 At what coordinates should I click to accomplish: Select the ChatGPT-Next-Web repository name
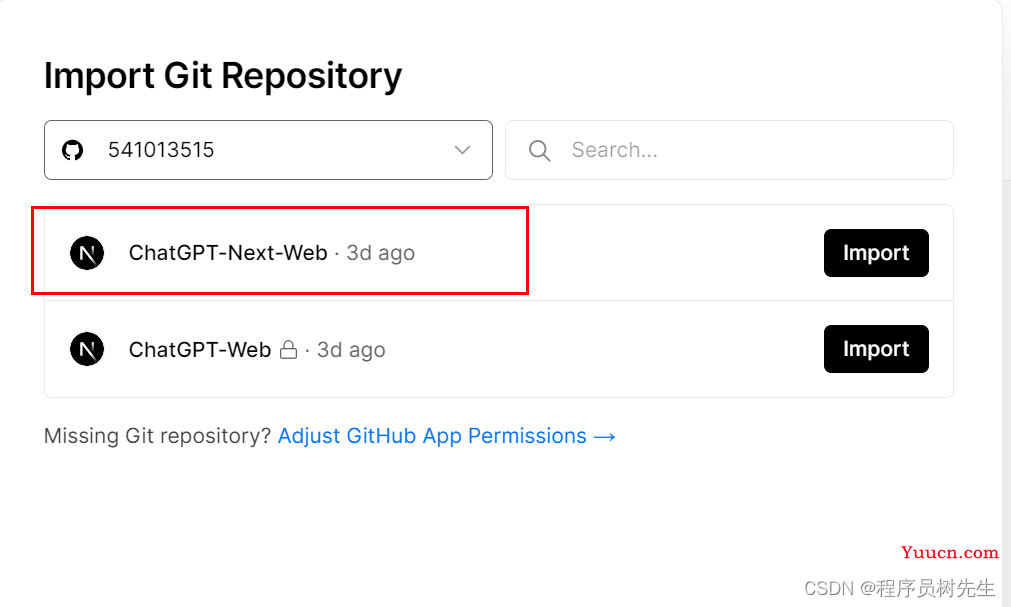coord(228,253)
